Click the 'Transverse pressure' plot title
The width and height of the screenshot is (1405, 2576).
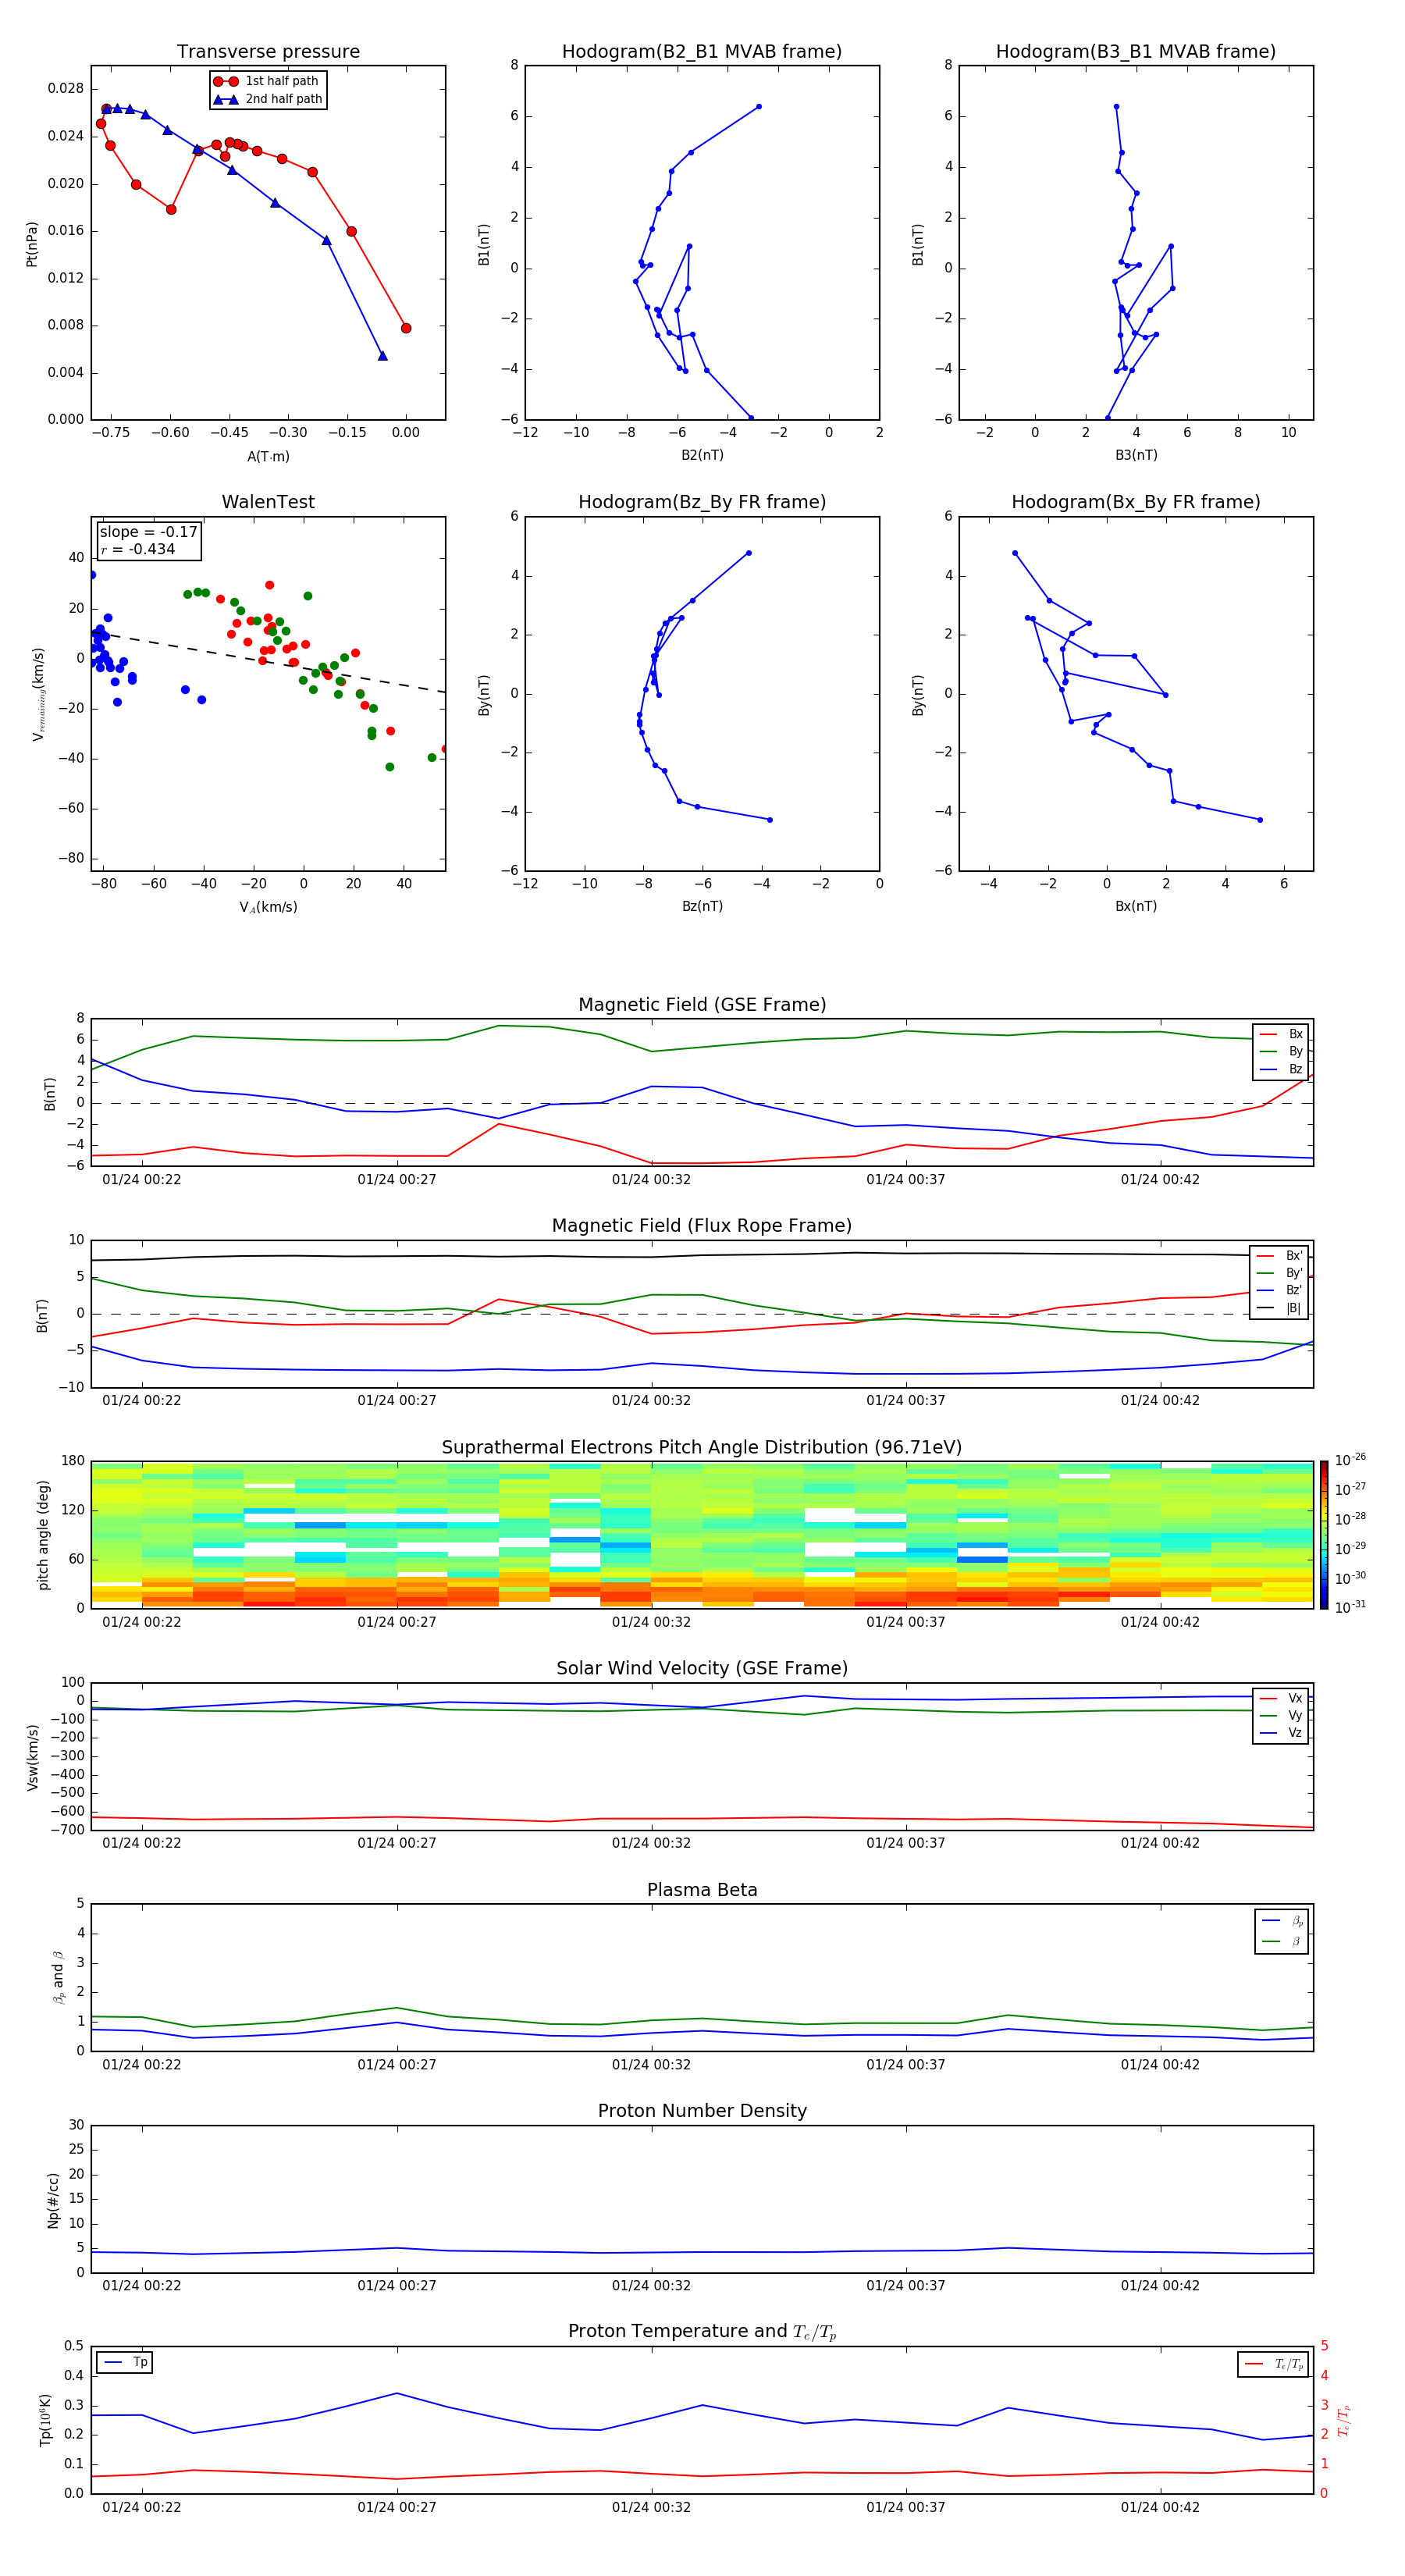[x=268, y=52]
